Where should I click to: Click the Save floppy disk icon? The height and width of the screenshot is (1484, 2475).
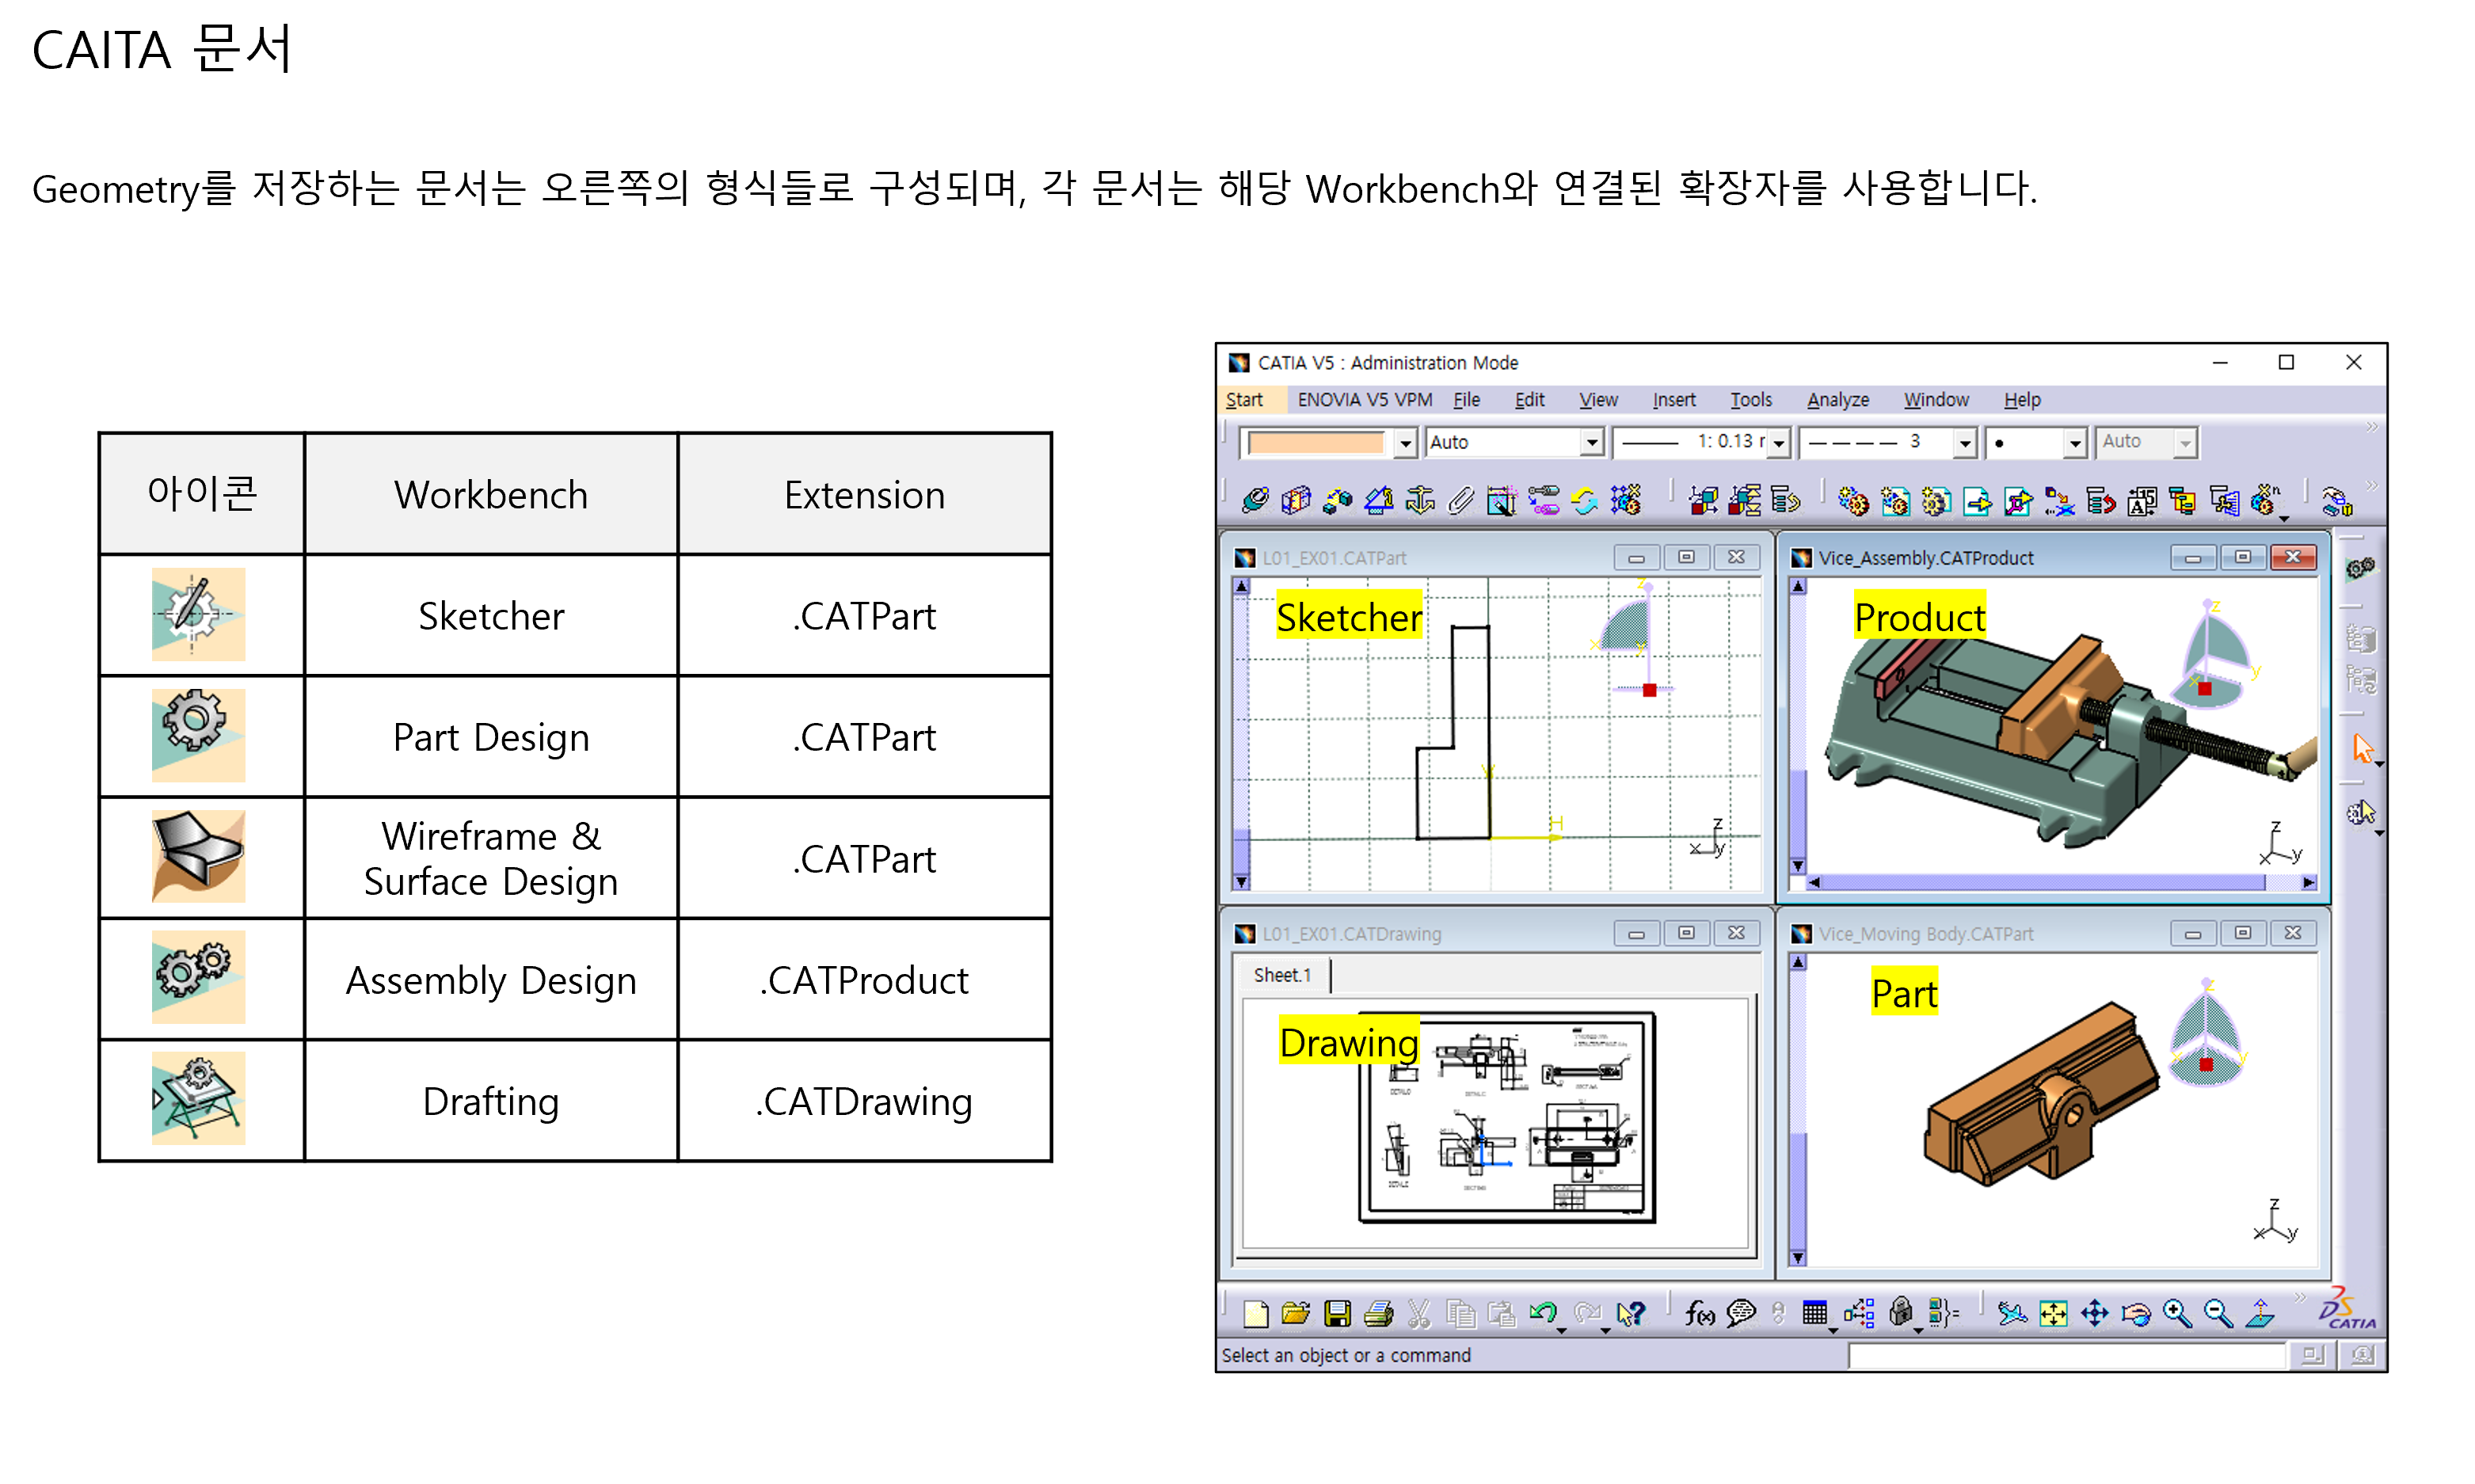point(1337,1313)
